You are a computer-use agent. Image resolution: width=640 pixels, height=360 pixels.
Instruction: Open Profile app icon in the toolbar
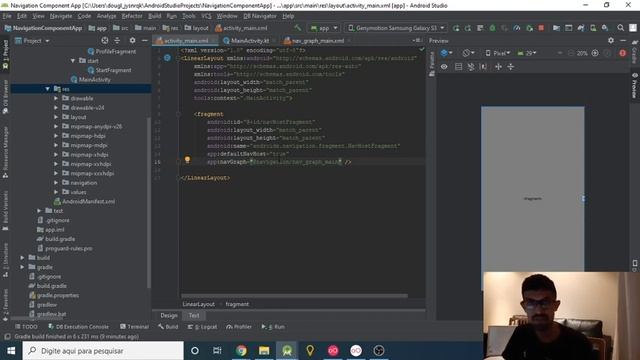(517, 28)
